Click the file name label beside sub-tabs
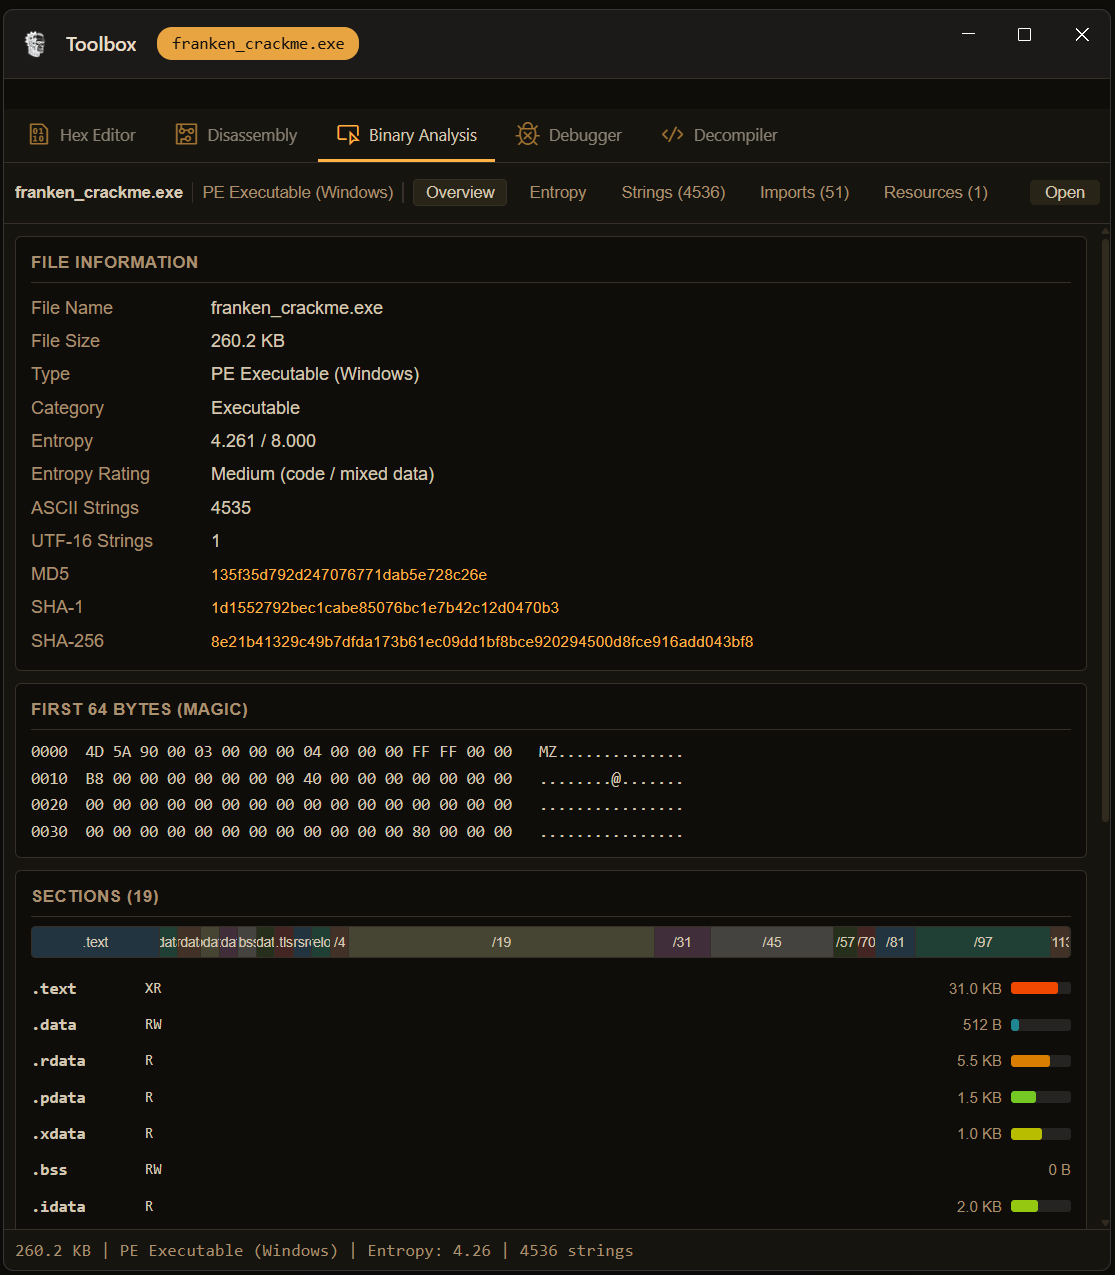Viewport: 1115px width, 1275px height. pyautogui.click(x=99, y=192)
